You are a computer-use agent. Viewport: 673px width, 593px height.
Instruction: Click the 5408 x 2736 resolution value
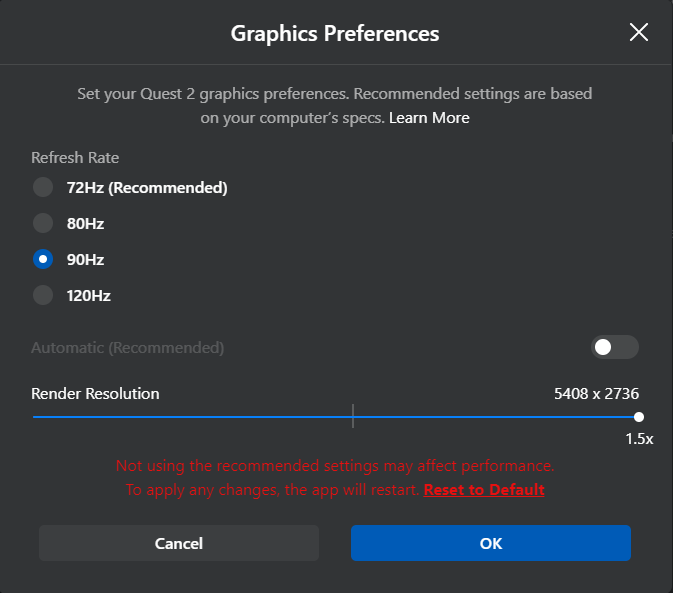(596, 393)
